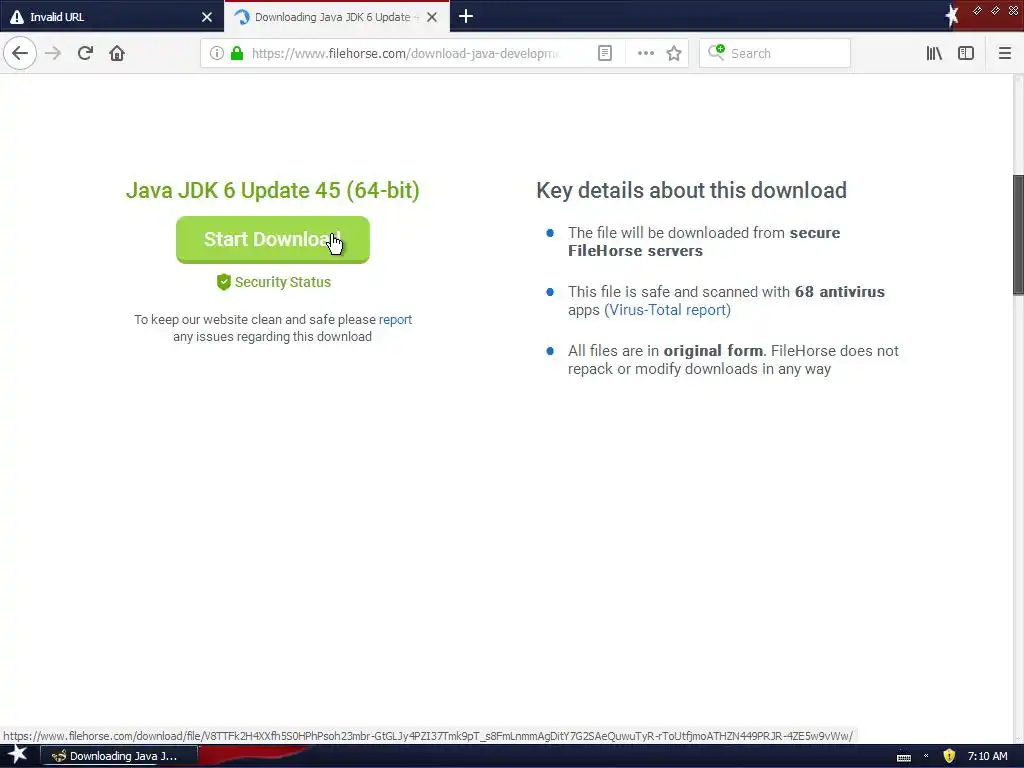Bookmark this page with the star
The height and width of the screenshot is (768, 1024).
674,54
